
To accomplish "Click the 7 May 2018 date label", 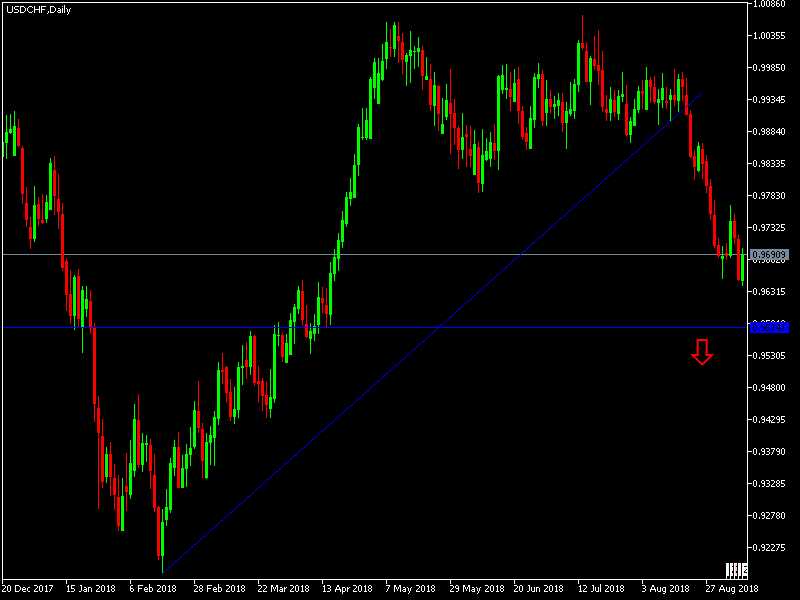I will point(411,588).
